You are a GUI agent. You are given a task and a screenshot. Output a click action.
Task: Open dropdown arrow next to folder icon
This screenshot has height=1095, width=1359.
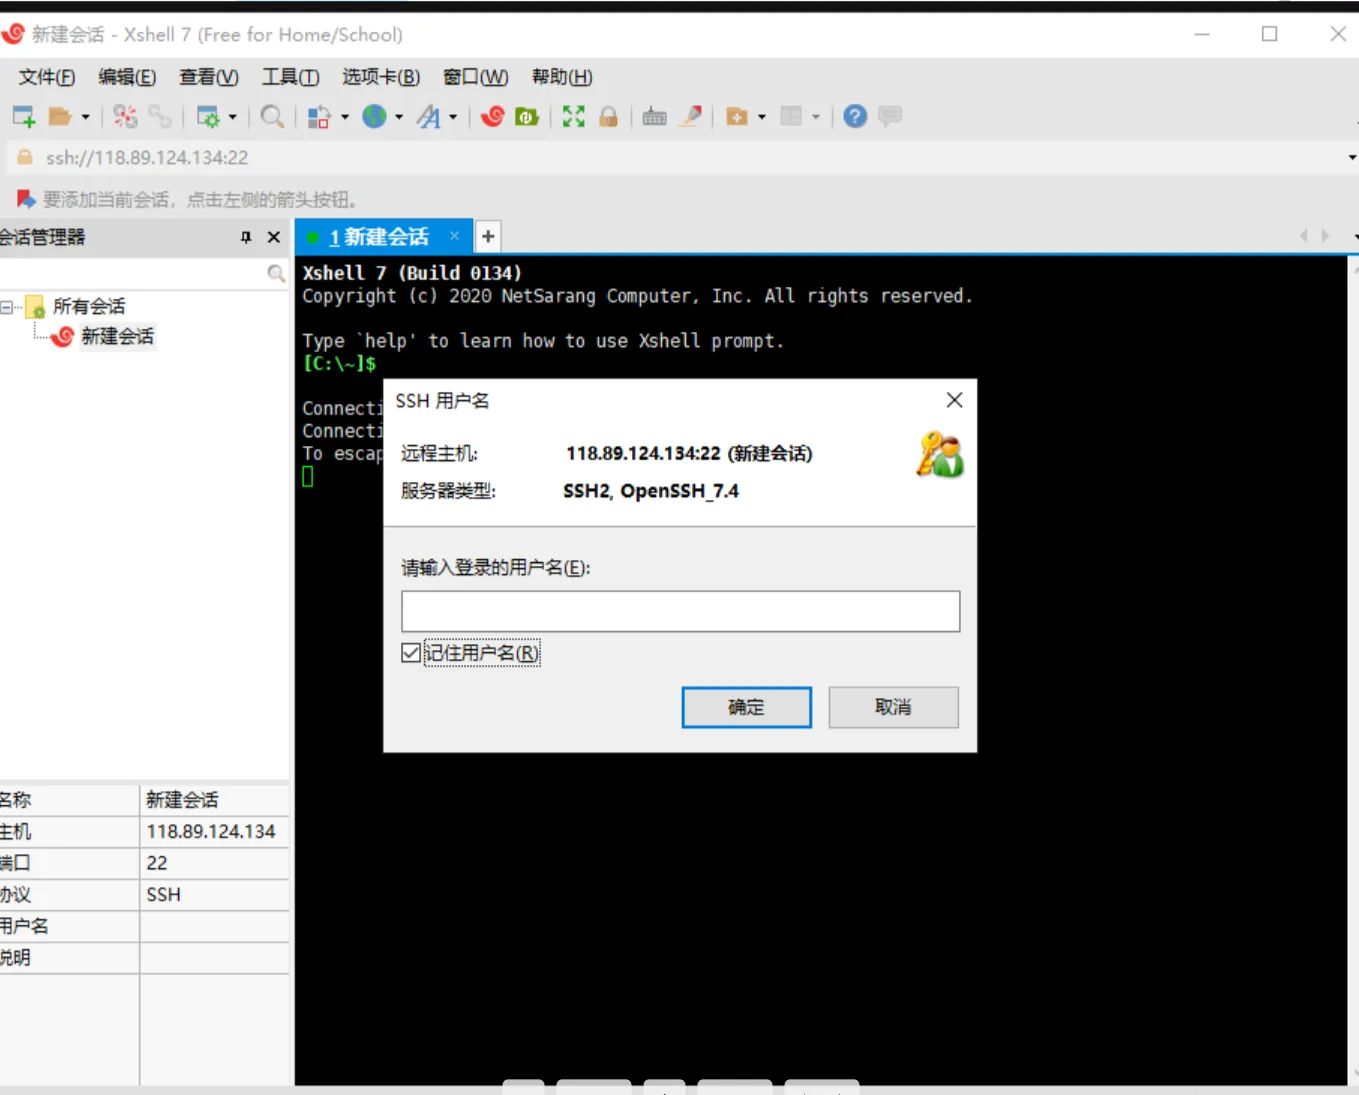(x=85, y=117)
